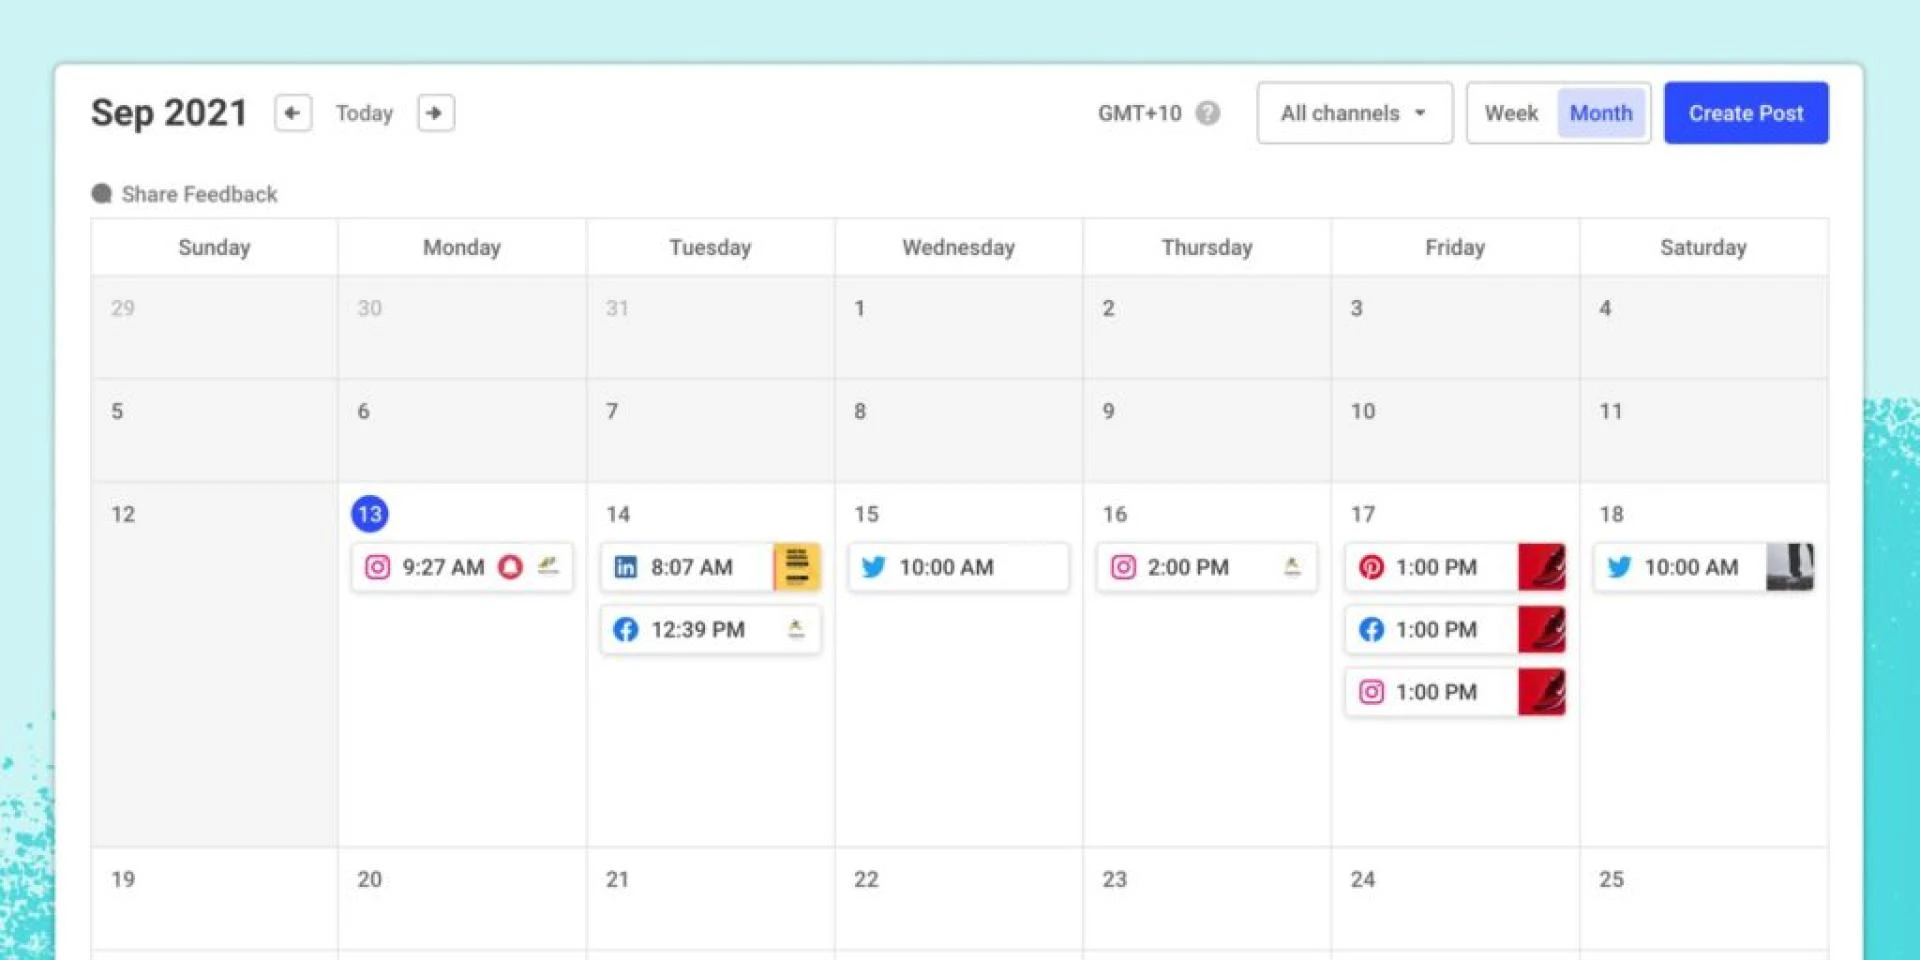Enable Month view
The height and width of the screenshot is (960, 1920).
point(1601,113)
